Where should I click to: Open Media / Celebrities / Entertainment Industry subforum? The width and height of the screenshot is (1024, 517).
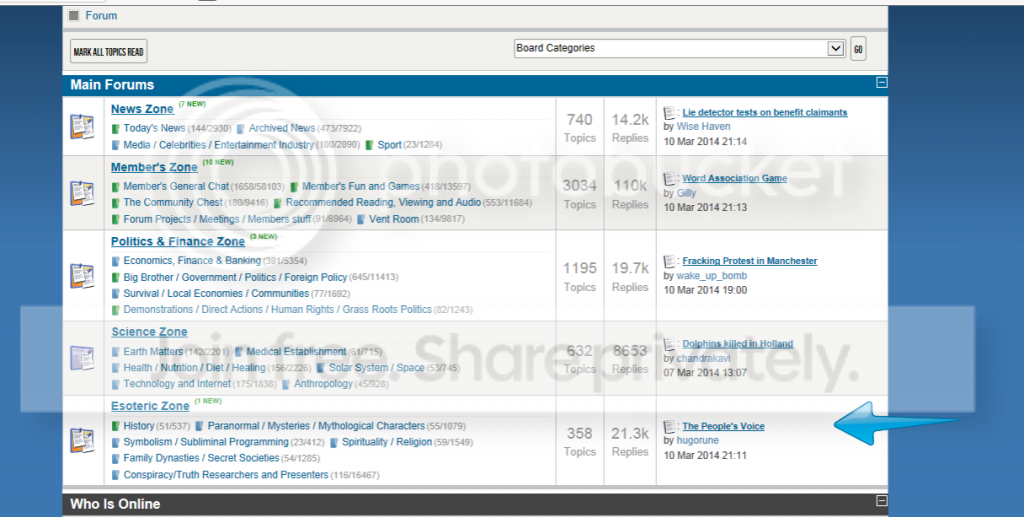[x=219, y=145]
